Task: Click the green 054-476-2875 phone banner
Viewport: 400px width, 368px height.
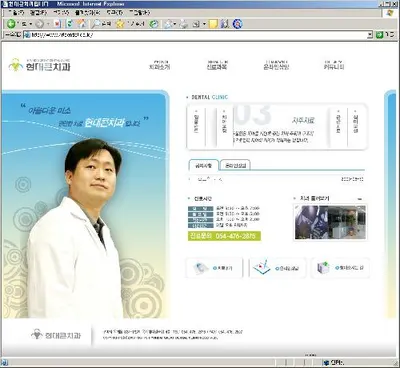Action: tap(224, 236)
